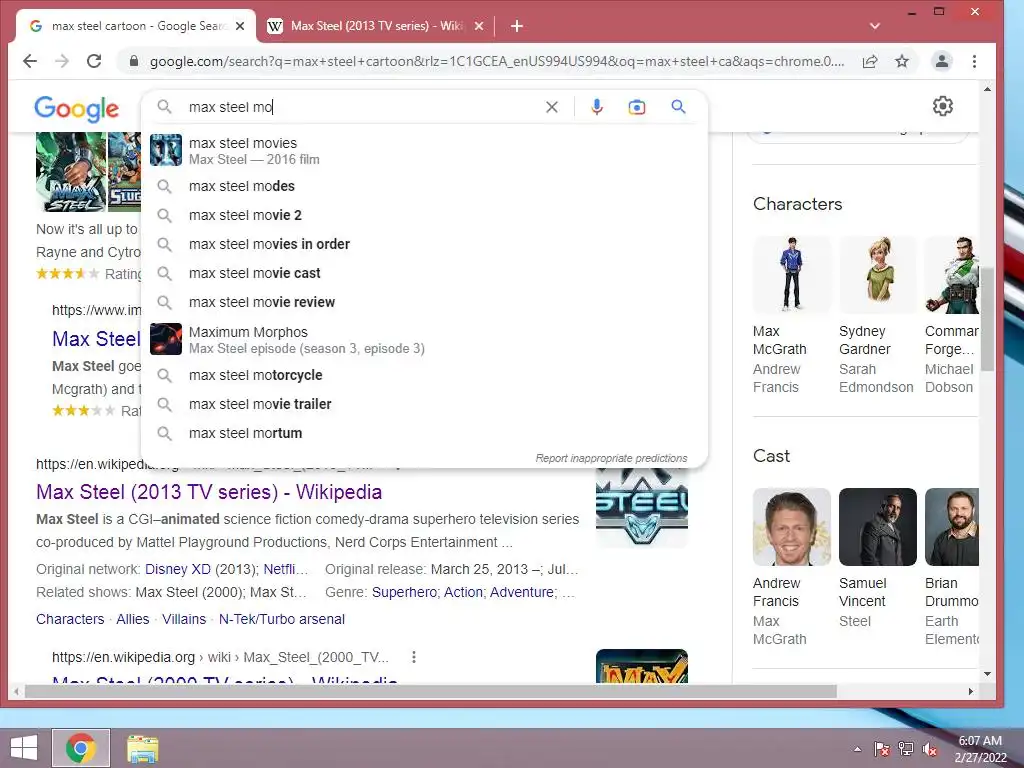Click the Adventure genre link
This screenshot has width=1024, height=768.
pos(522,592)
